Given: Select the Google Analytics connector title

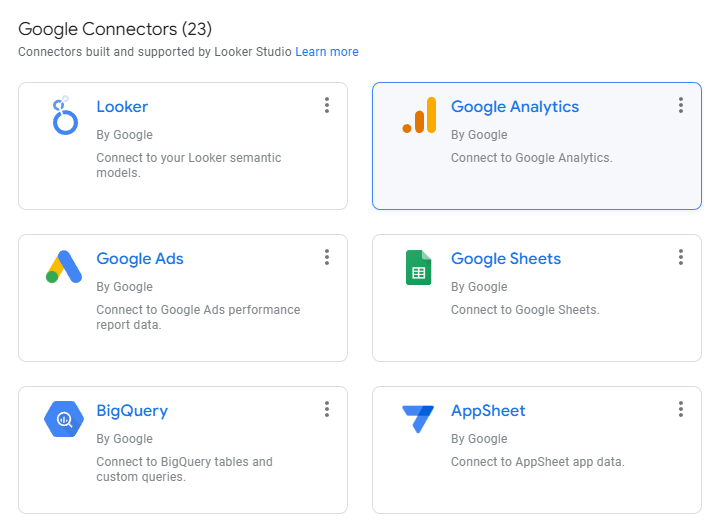Looking at the screenshot, I should pos(515,107).
